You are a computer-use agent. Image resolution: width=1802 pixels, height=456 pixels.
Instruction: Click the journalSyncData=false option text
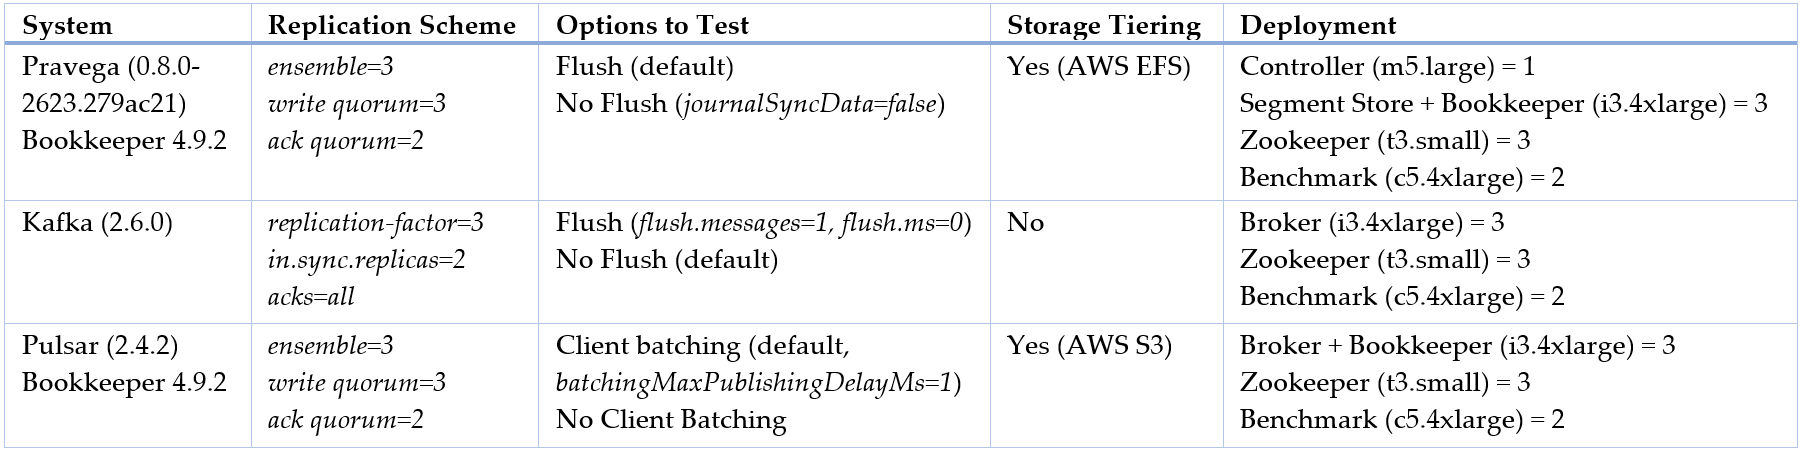point(809,104)
